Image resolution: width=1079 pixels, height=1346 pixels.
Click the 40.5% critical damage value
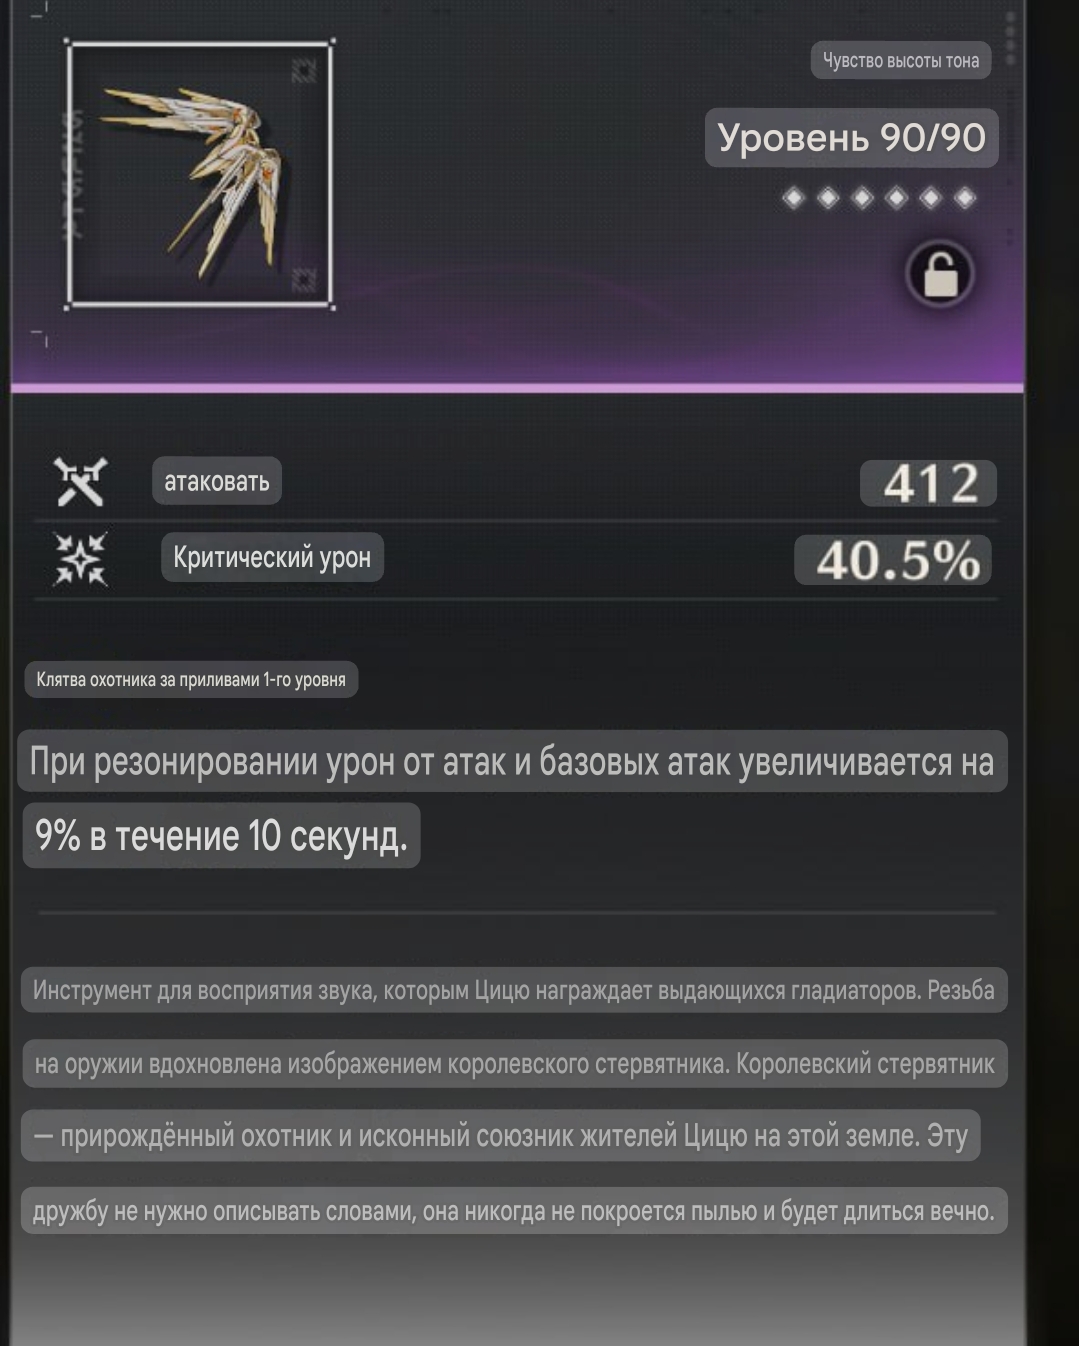894,560
